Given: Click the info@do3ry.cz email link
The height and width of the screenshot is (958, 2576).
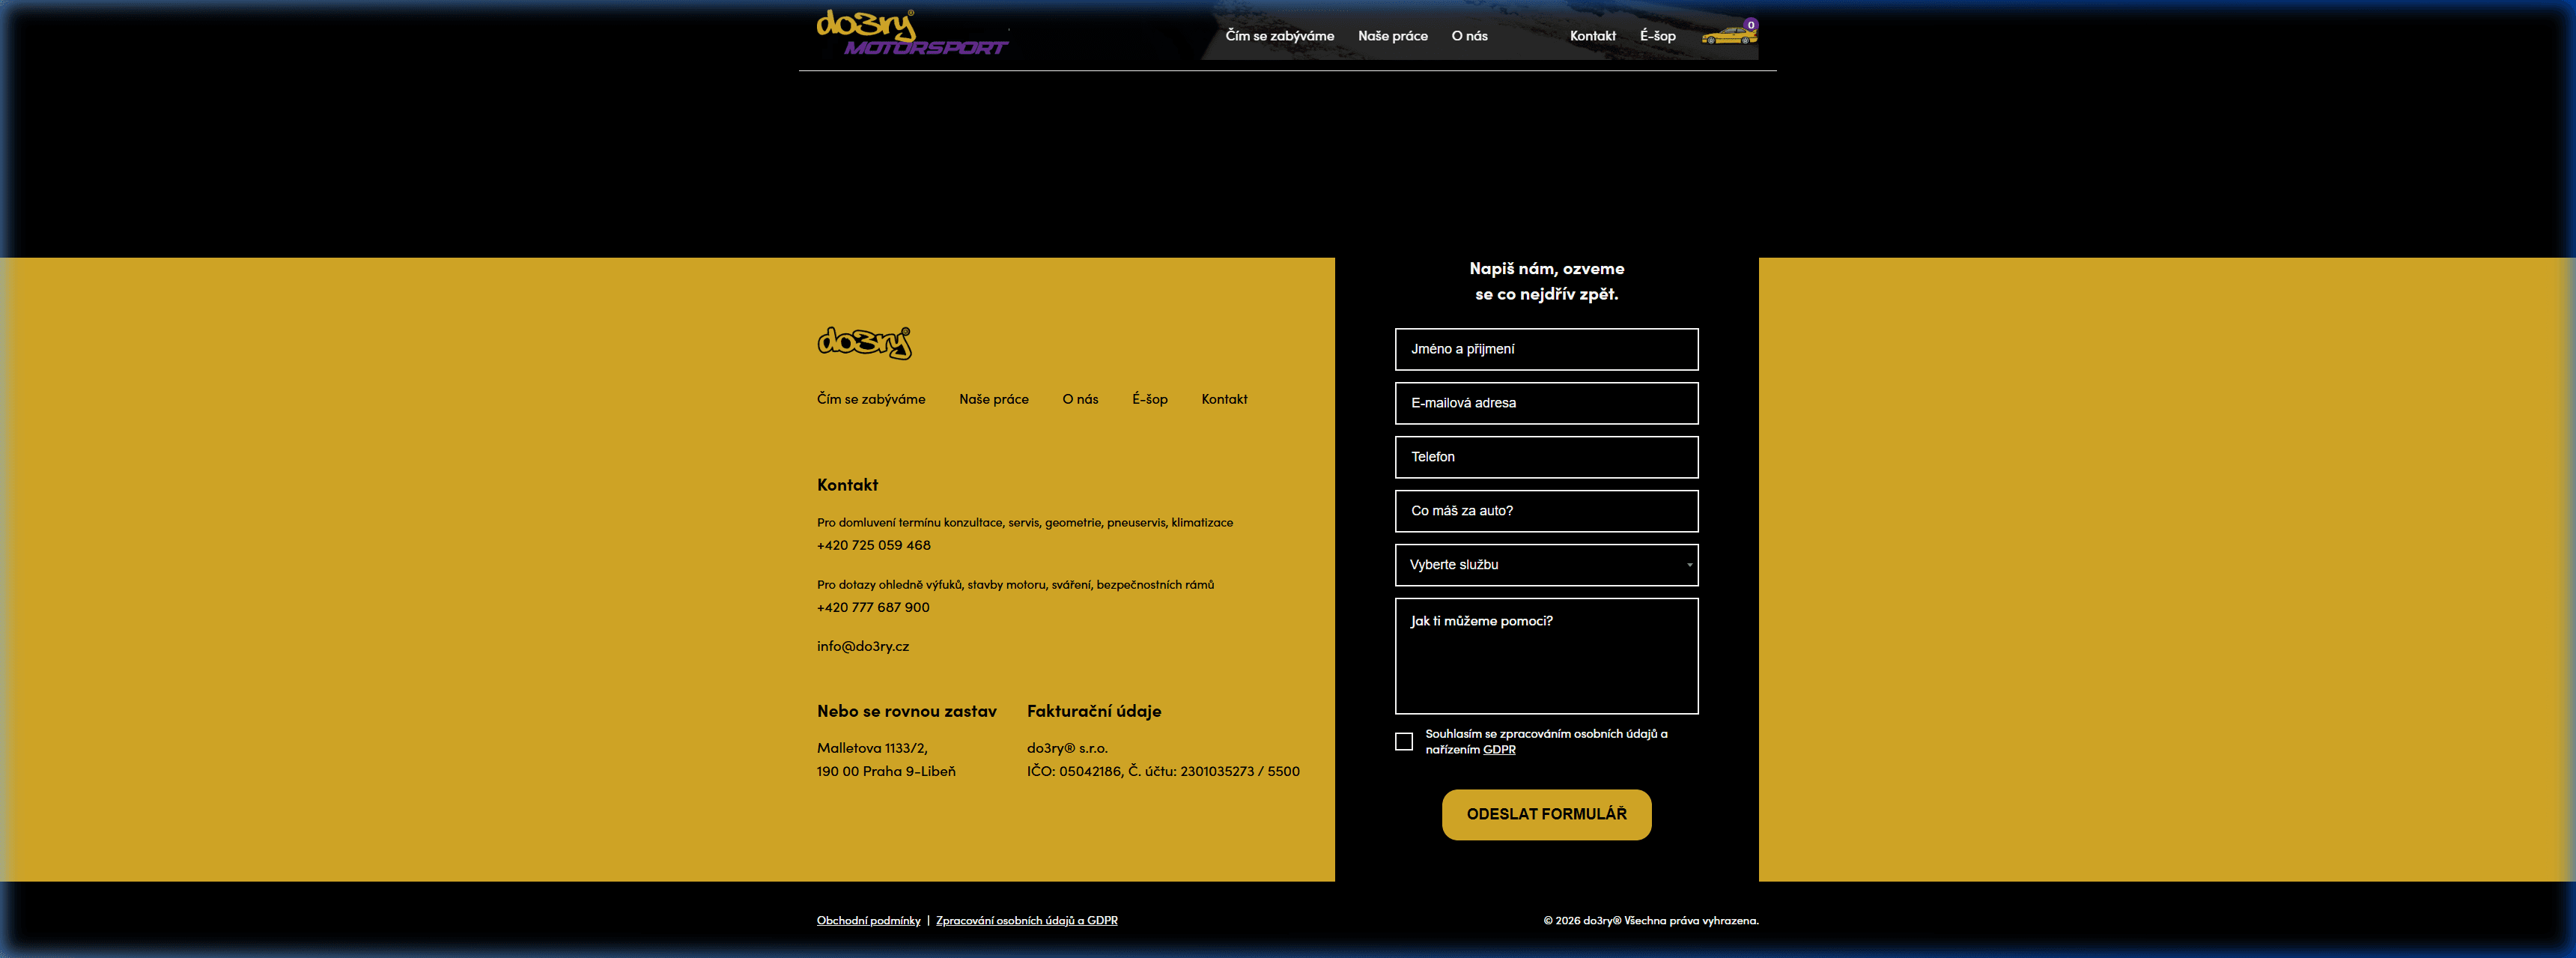Looking at the screenshot, I should click(x=862, y=646).
